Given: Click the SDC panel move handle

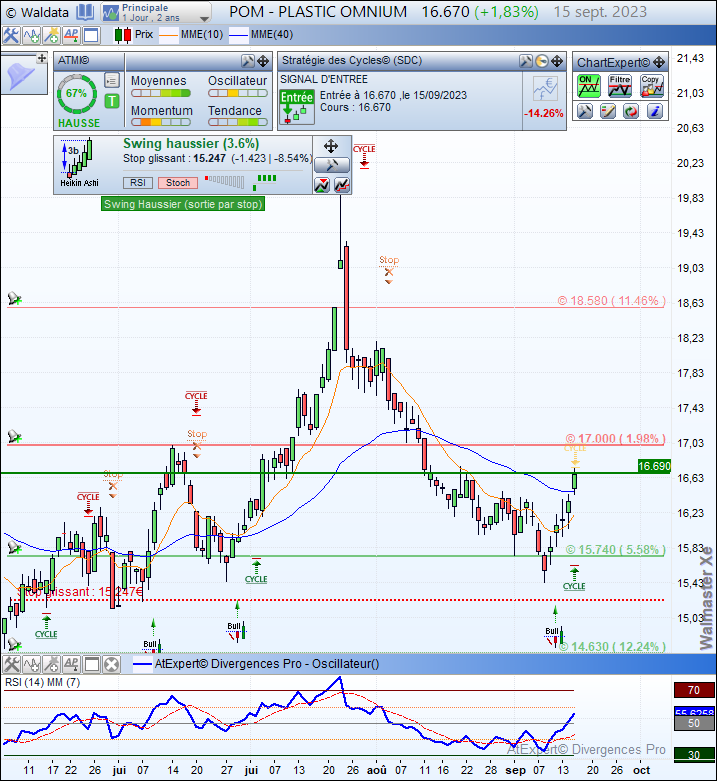Looking at the screenshot, I should (x=557, y=61).
